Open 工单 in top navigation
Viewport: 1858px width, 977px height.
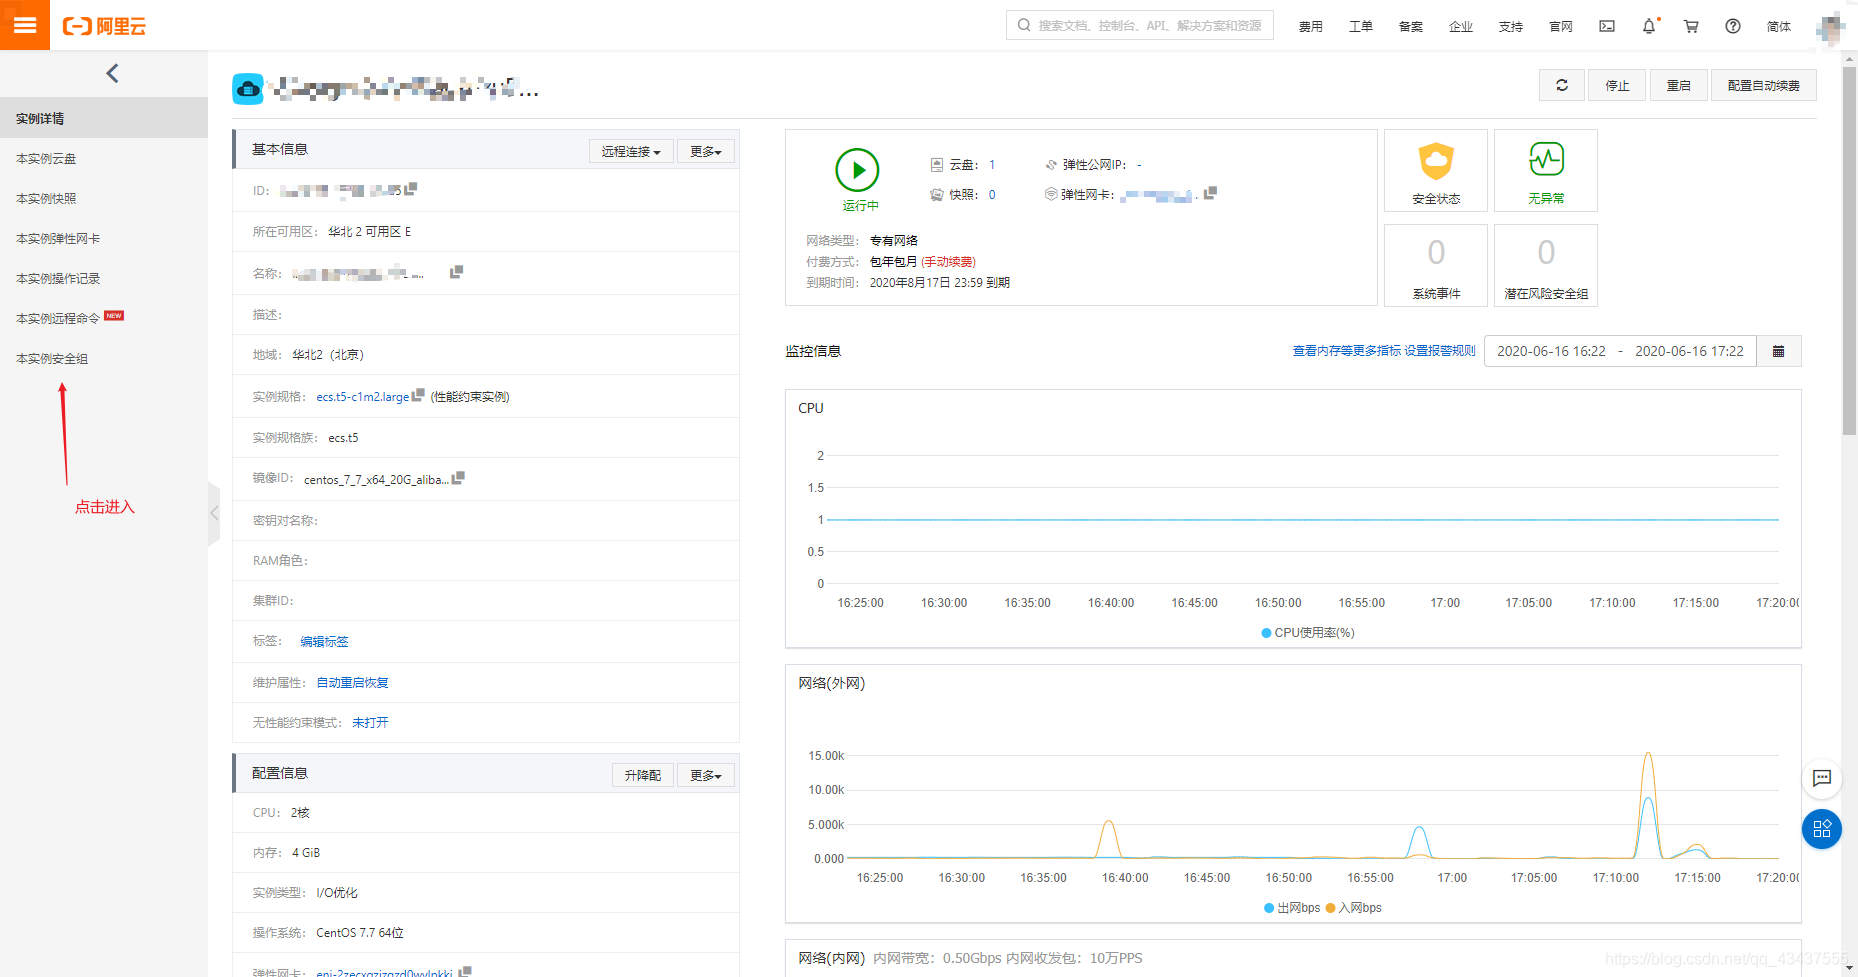[1360, 27]
